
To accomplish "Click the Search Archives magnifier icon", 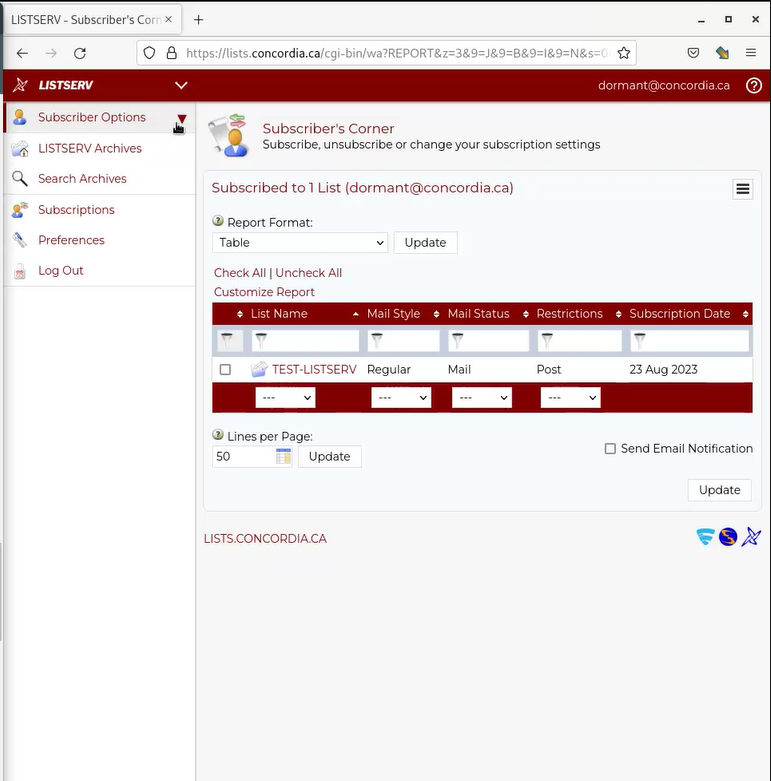I will click(20, 178).
